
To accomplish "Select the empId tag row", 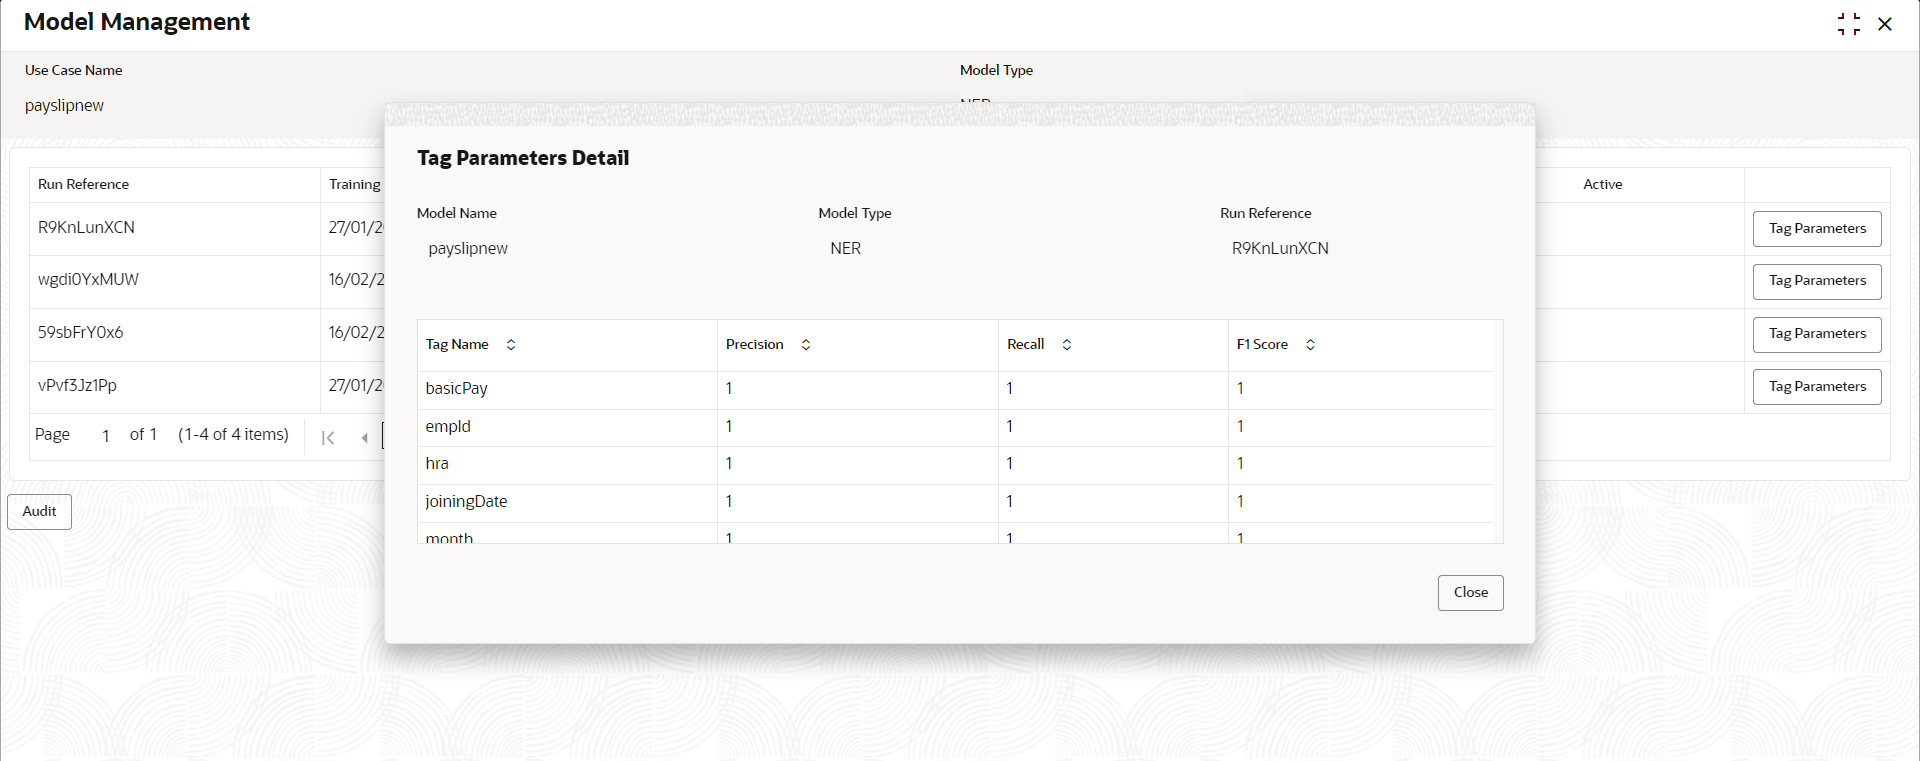I will coord(956,428).
